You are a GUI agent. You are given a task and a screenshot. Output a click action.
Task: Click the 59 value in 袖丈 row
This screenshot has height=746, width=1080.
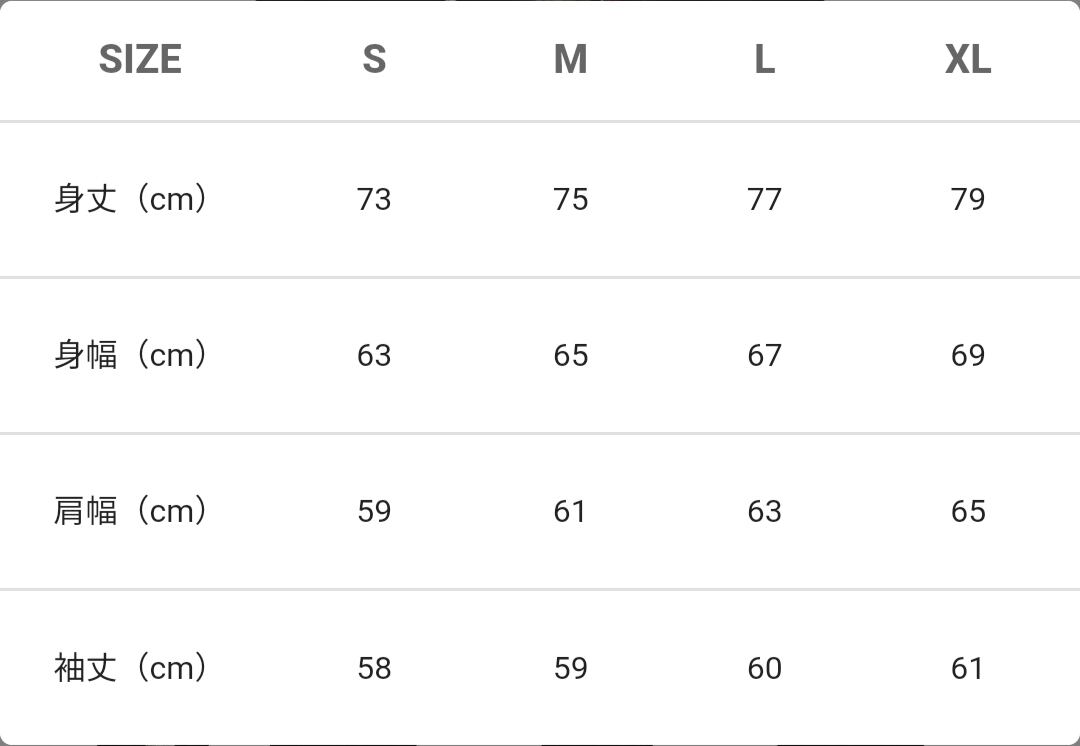[570, 667]
